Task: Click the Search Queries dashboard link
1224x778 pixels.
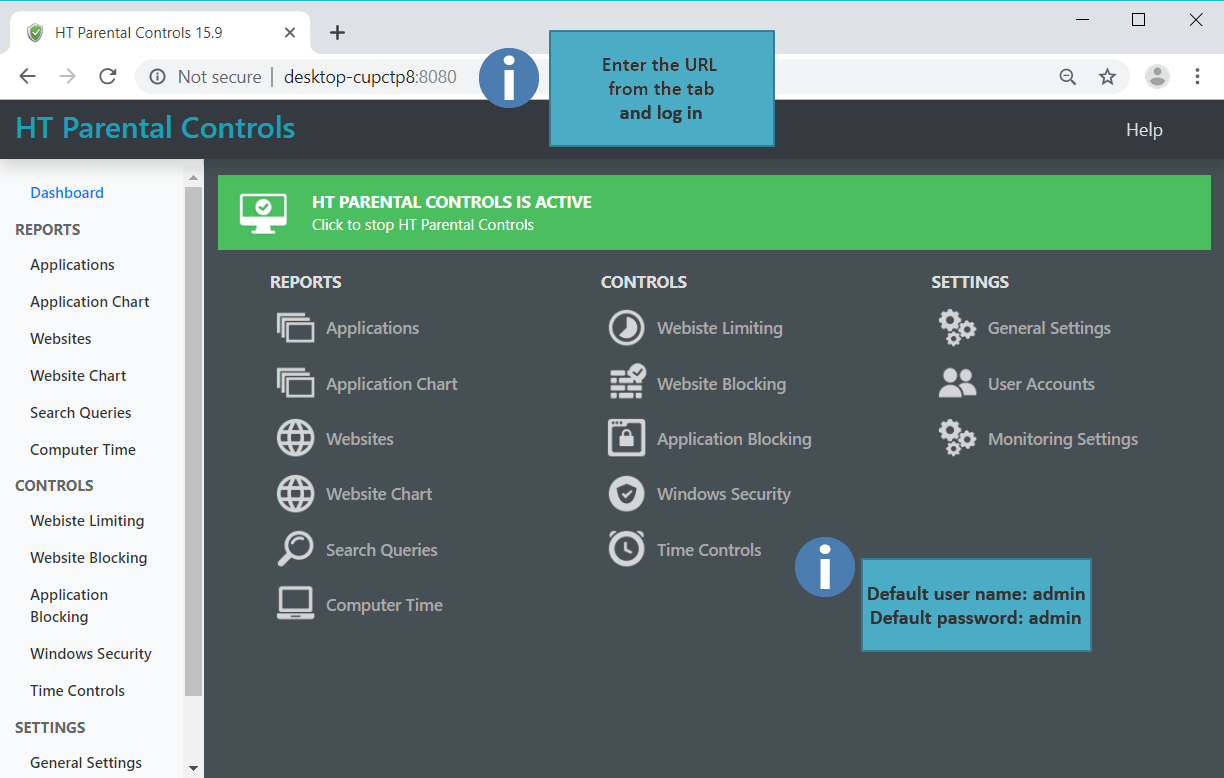Action: pyautogui.click(x=382, y=550)
